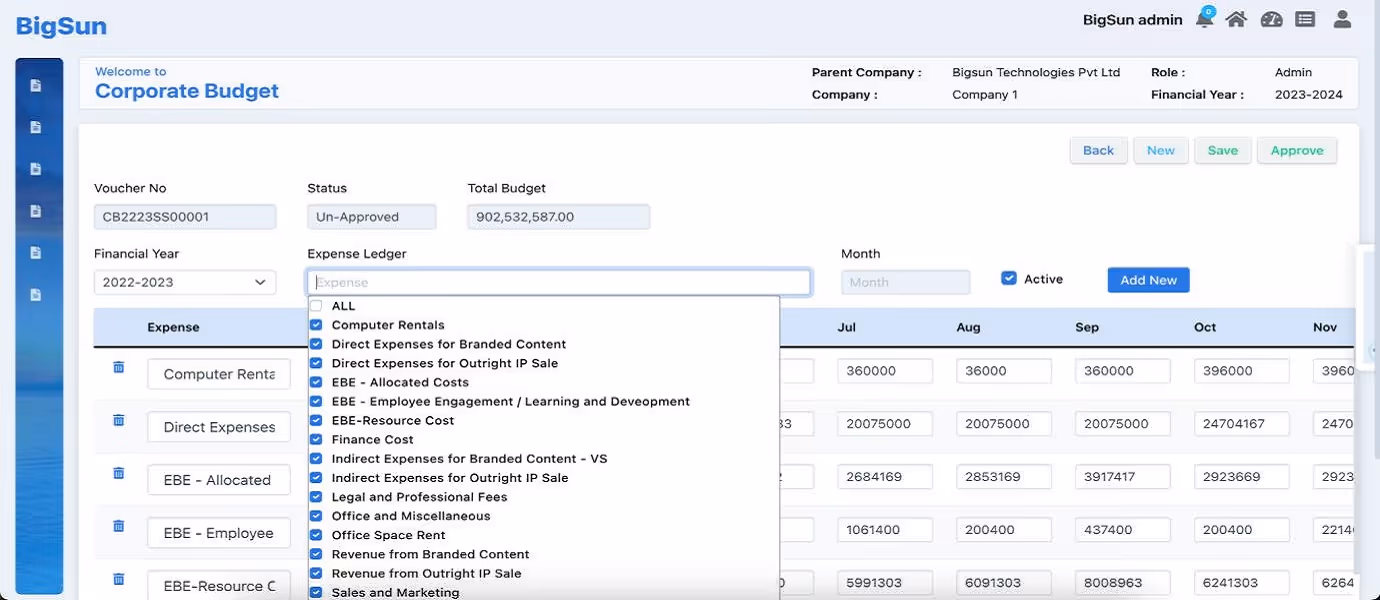The height and width of the screenshot is (600, 1380).
Task: Edit Aug value 6091303
Action: 1004,583
